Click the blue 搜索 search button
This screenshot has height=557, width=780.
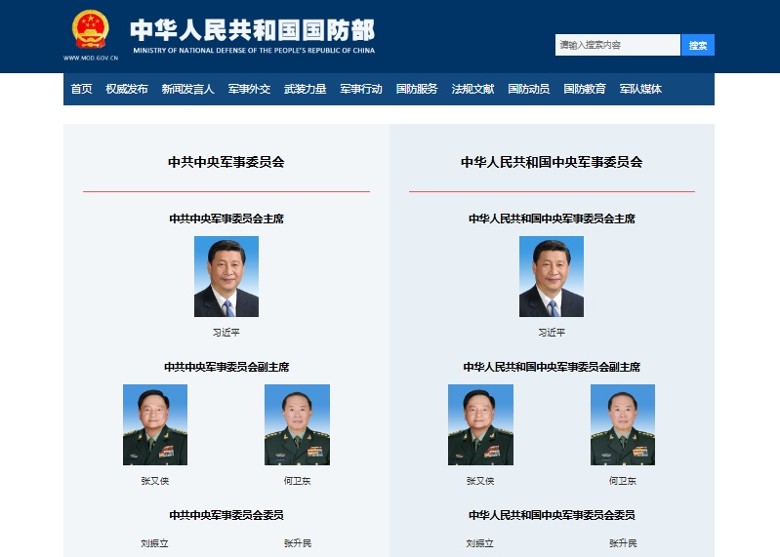click(x=698, y=45)
